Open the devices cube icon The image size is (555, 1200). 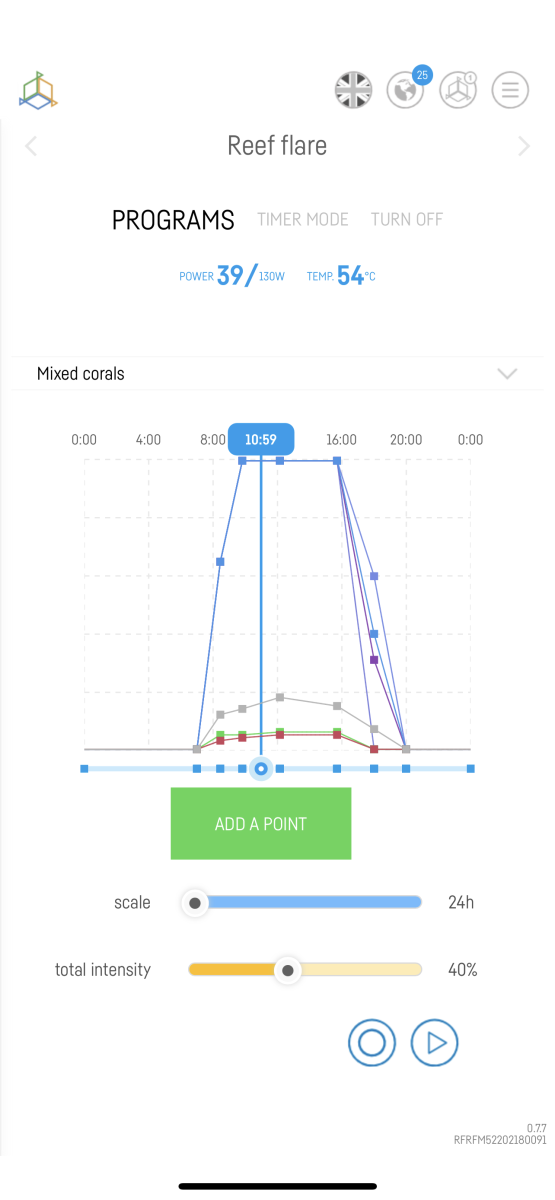tap(459, 90)
